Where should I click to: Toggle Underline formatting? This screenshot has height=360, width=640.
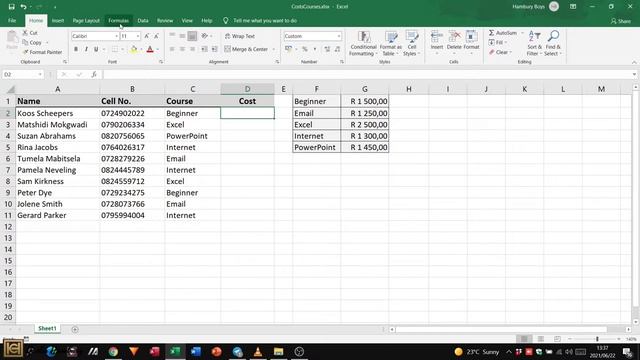click(96, 49)
